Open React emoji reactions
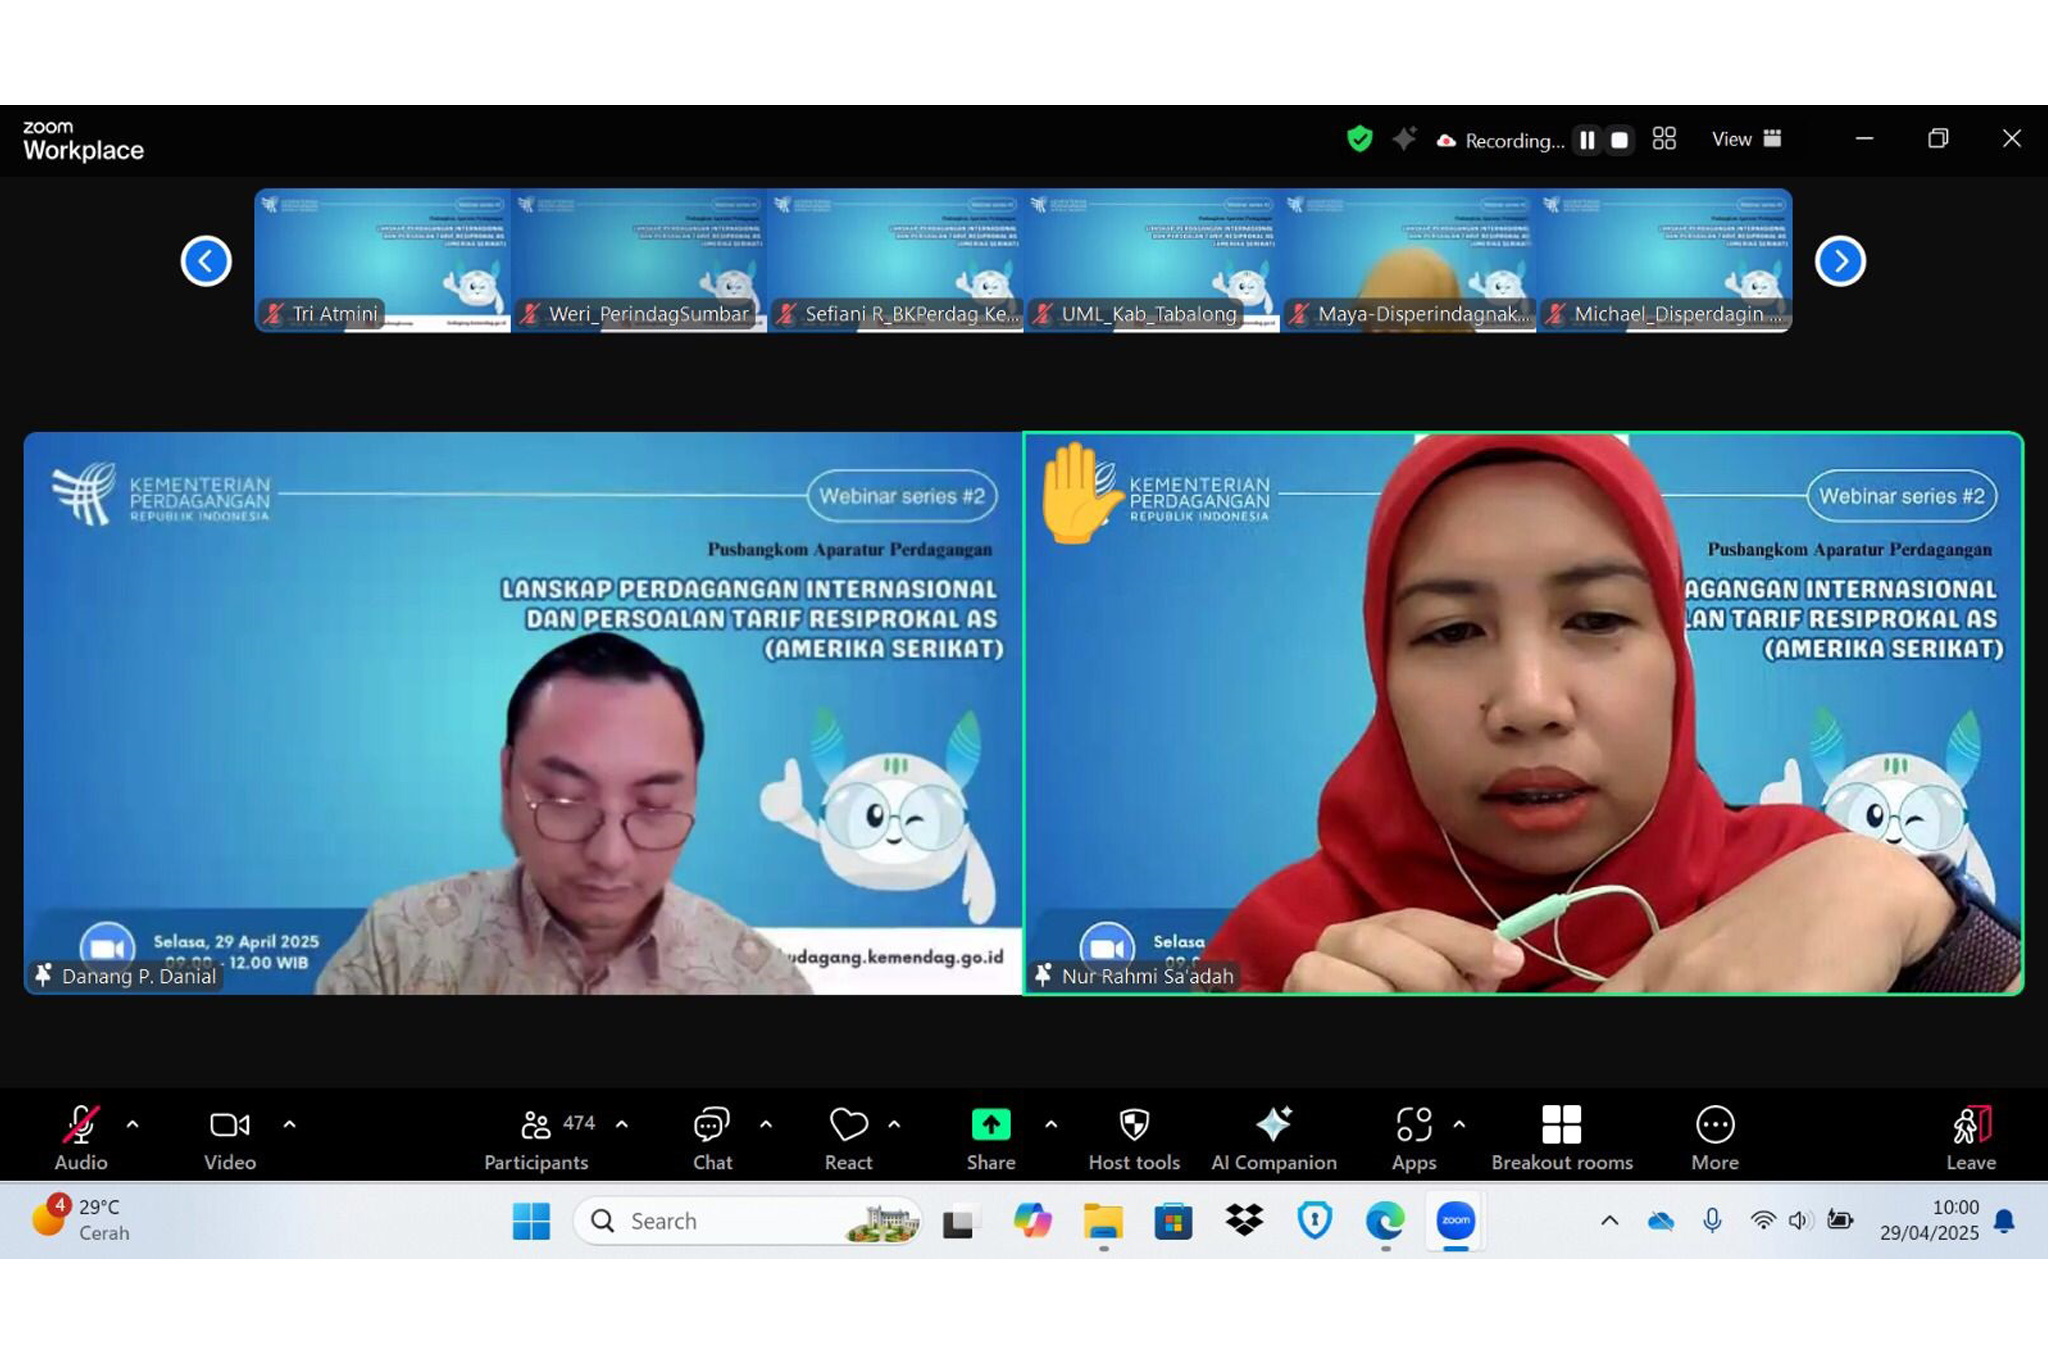Viewport: 2048px width, 1365px height. point(848,1136)
